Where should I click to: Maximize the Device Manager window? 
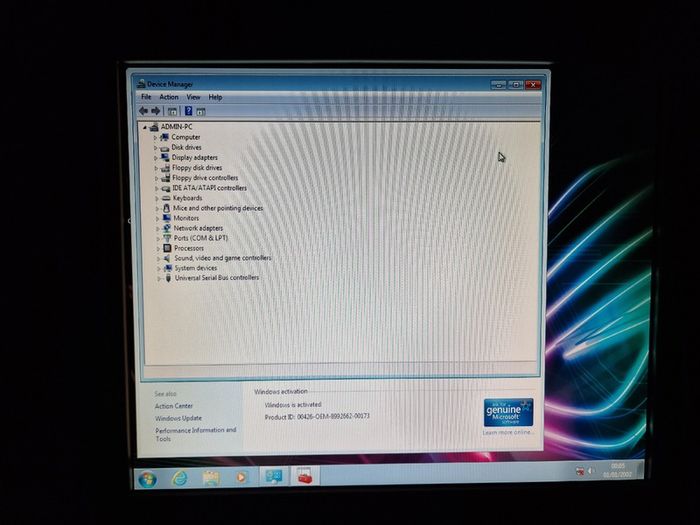tap(516, 85)
